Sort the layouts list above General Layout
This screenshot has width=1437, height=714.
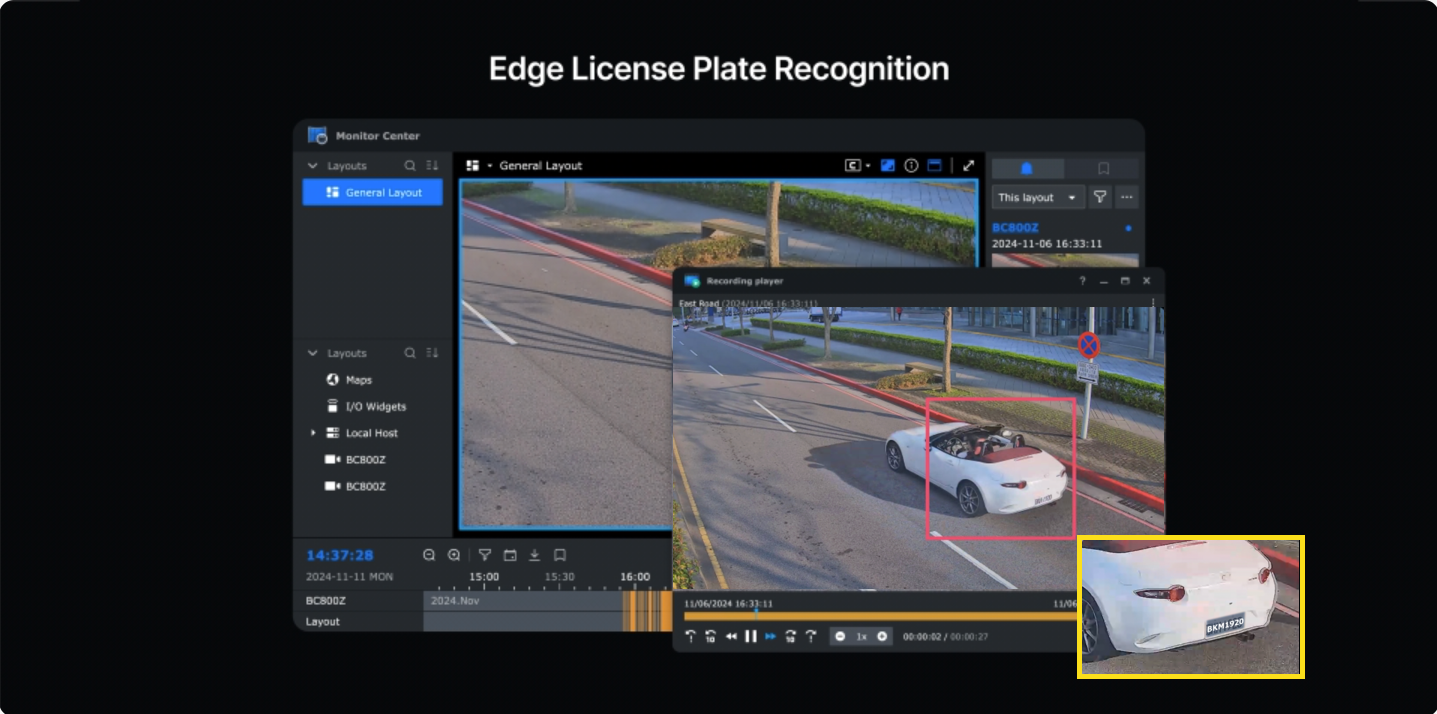[433, 166]
